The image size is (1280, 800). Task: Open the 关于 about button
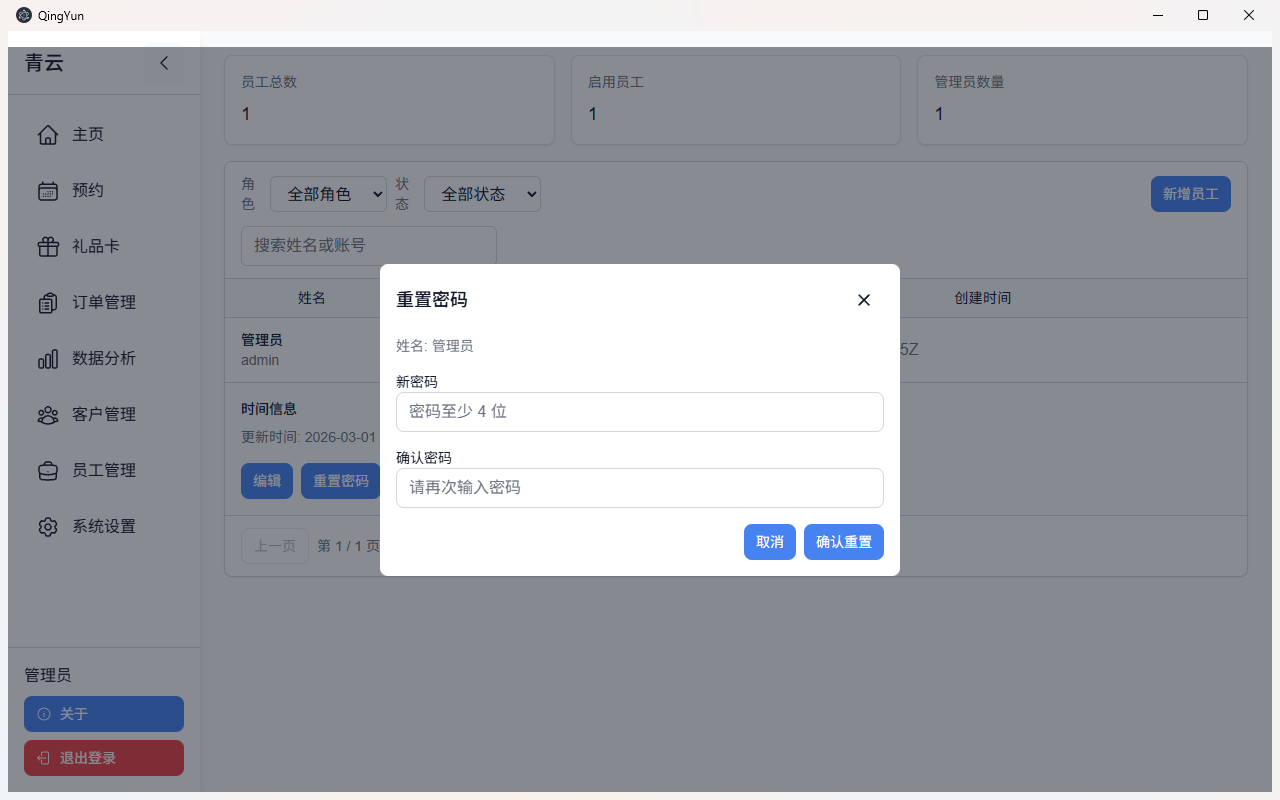point(104,714)
